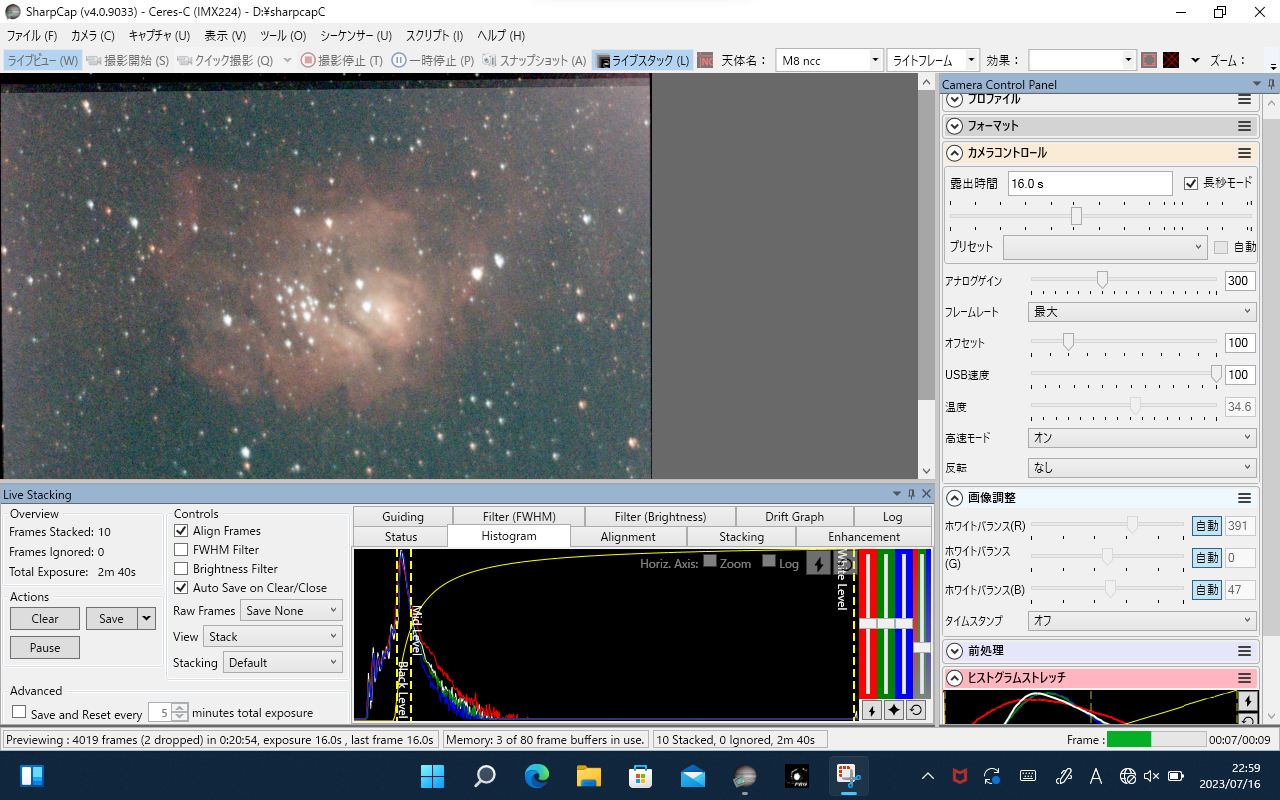The height and width of the screenshot is (800, 1280).
Task: Open the Snipping Tool from the taskbar
Action: point(846,776)
